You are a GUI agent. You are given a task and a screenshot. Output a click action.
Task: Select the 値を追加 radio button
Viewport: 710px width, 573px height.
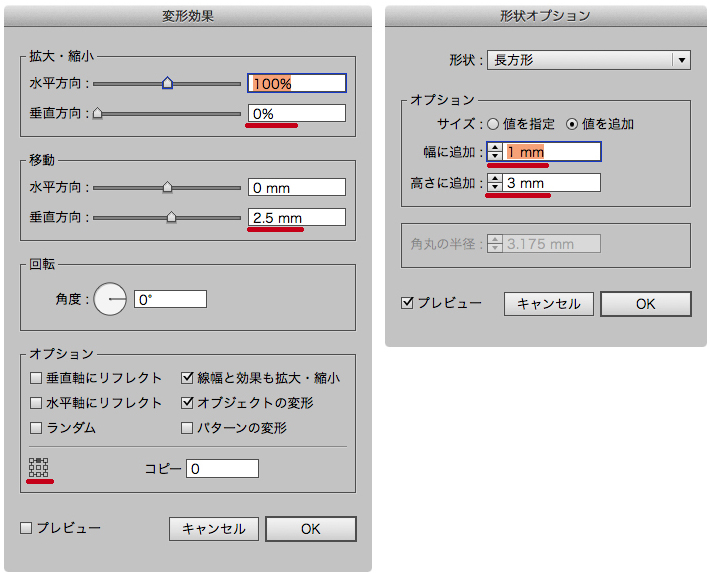(x=572, y=124)
